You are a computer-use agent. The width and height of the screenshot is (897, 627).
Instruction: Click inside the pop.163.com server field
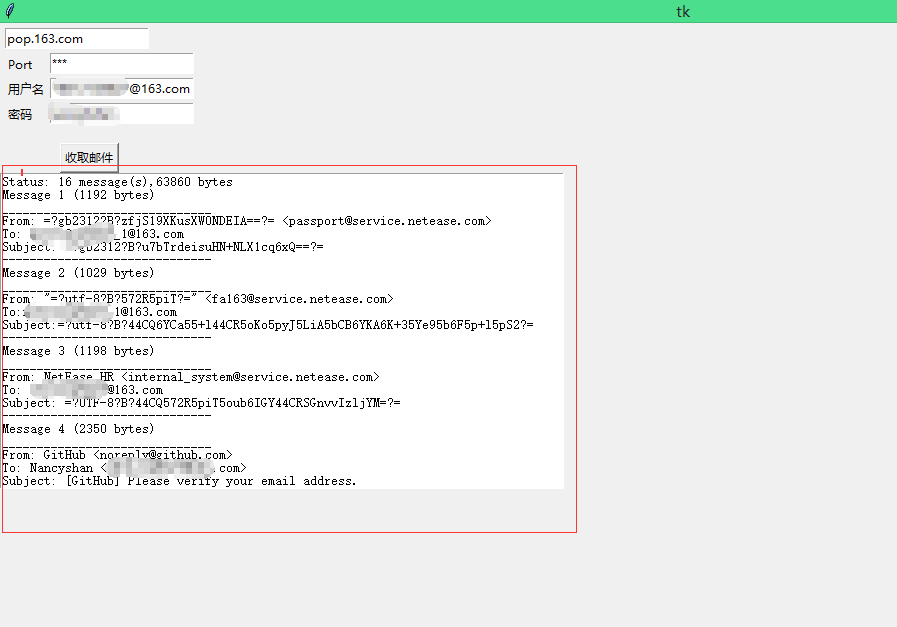[75, 38]
